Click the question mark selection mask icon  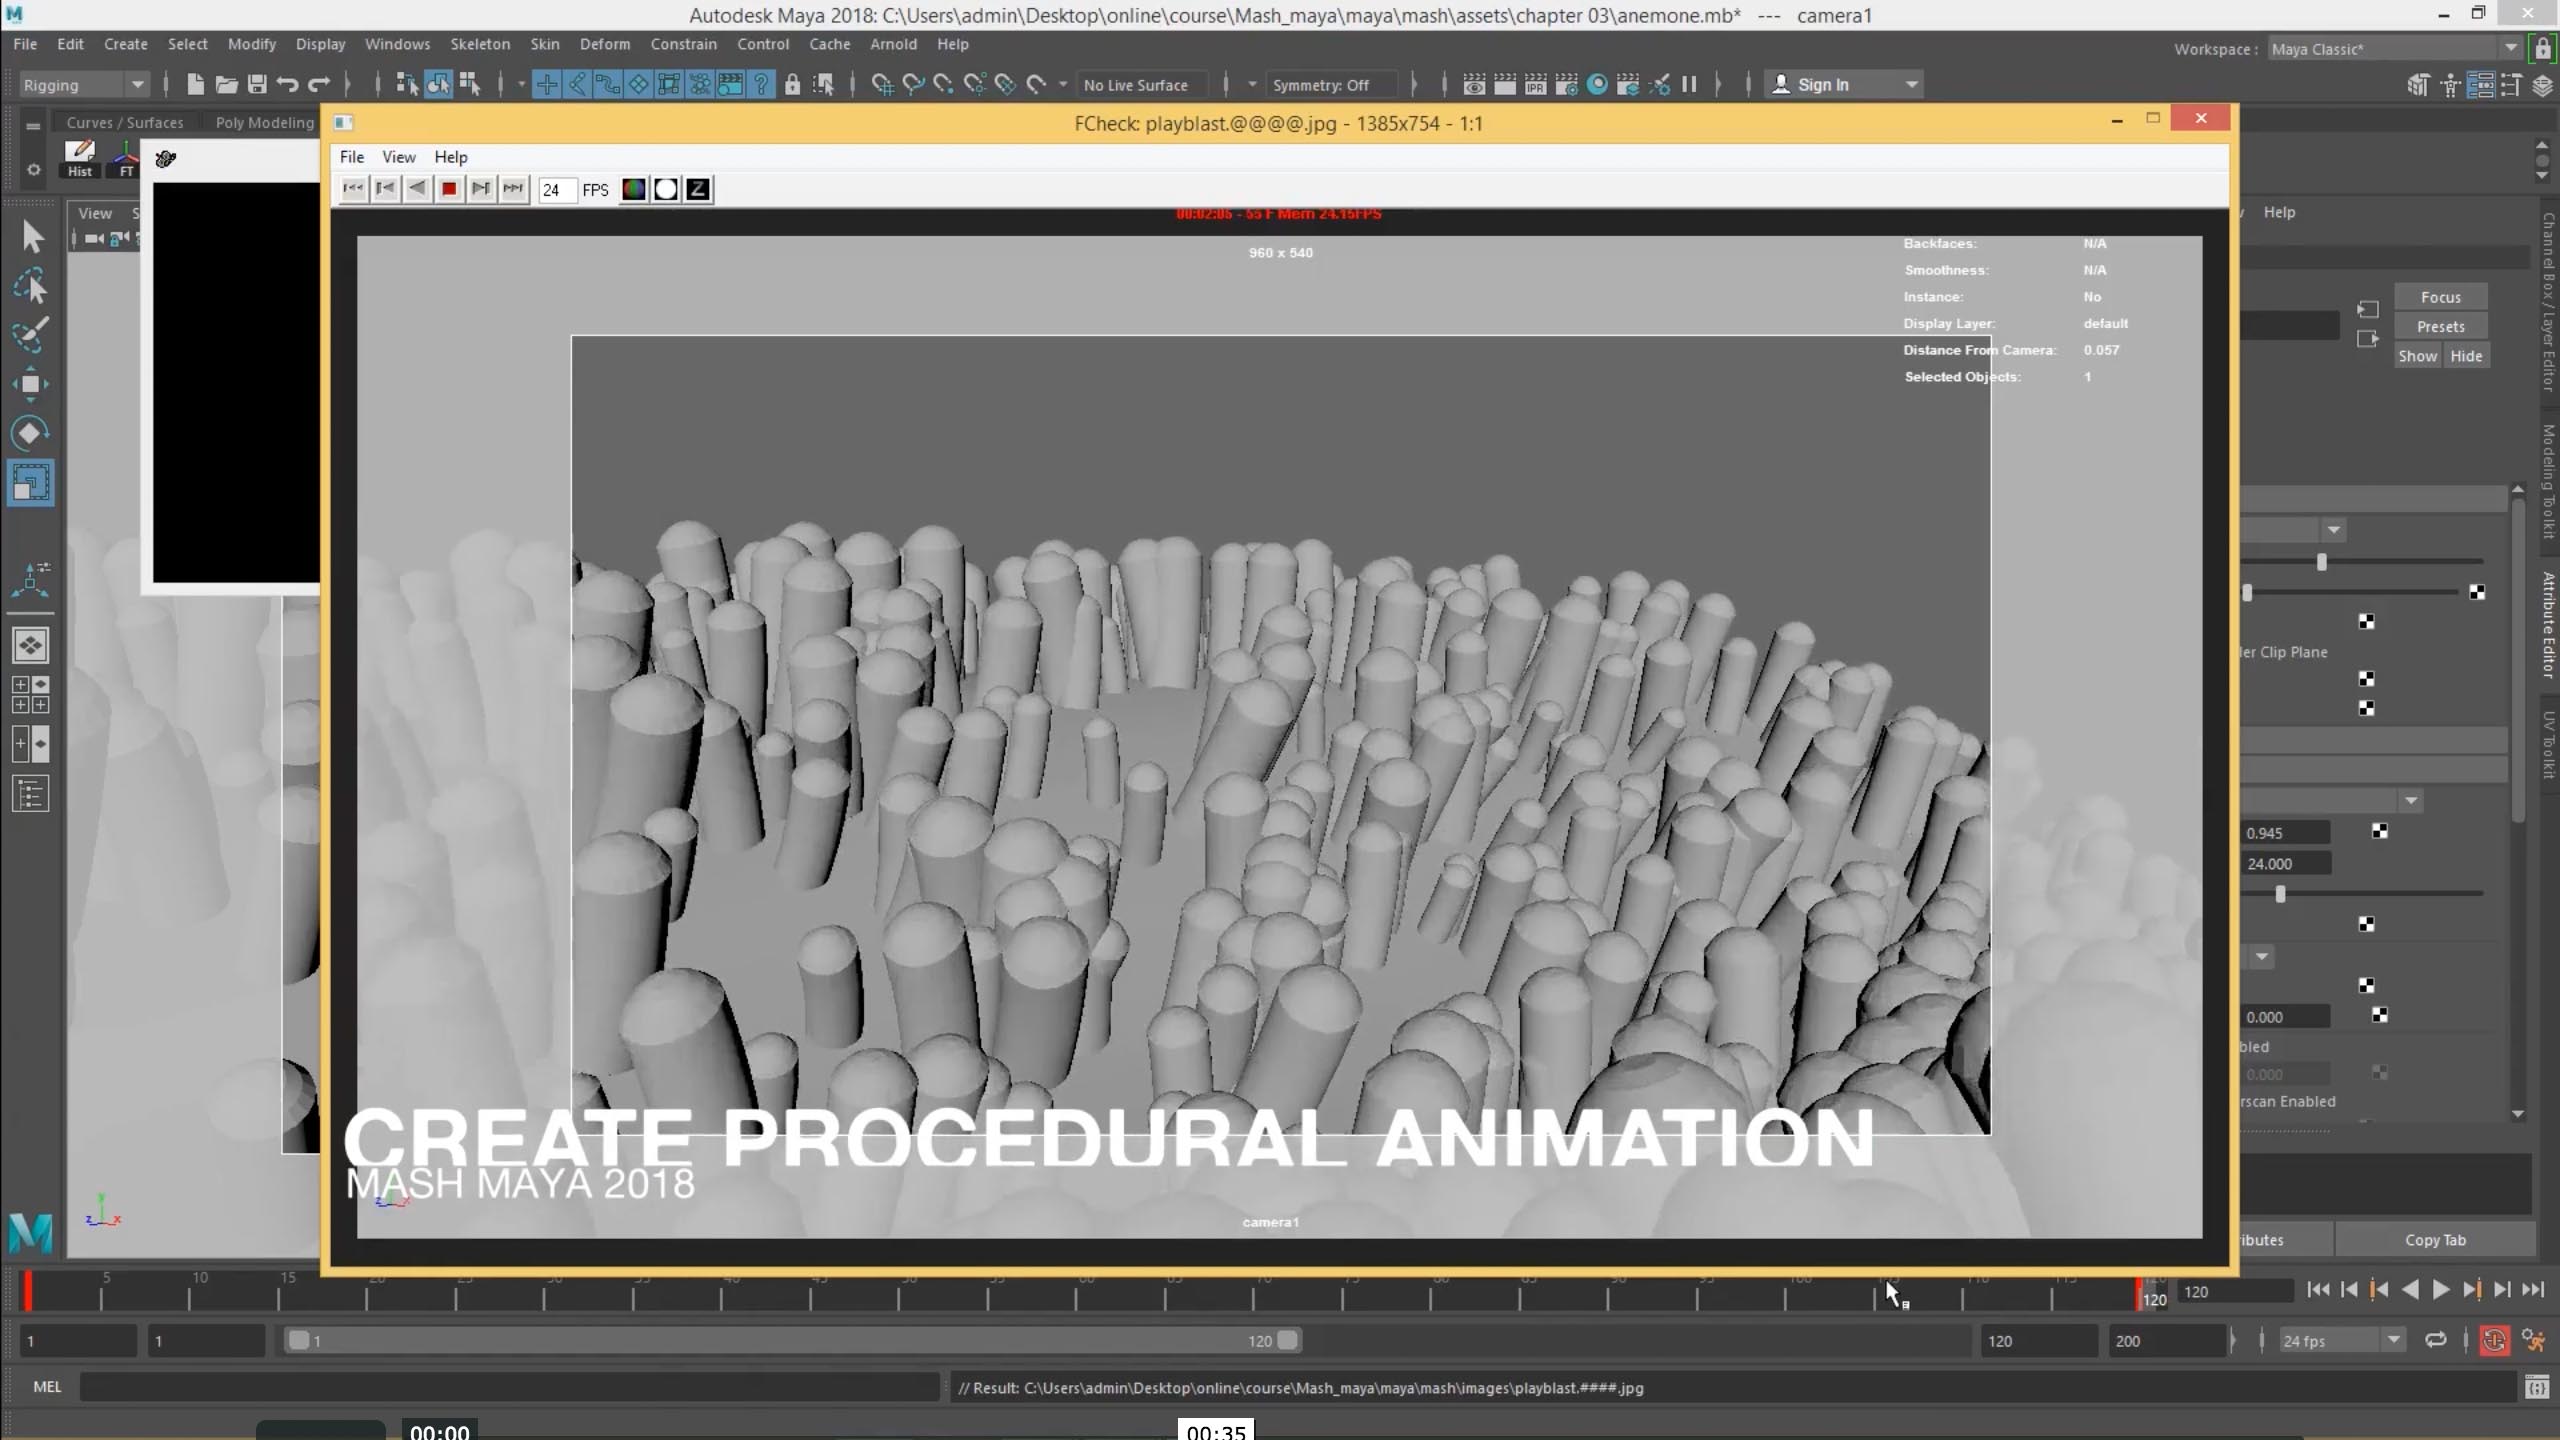tap(762, 85)
